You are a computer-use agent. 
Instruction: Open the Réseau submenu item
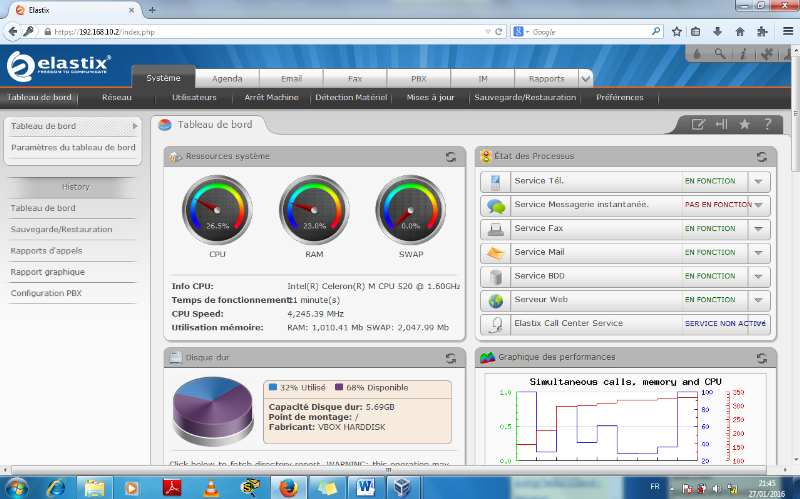(117, 98)
